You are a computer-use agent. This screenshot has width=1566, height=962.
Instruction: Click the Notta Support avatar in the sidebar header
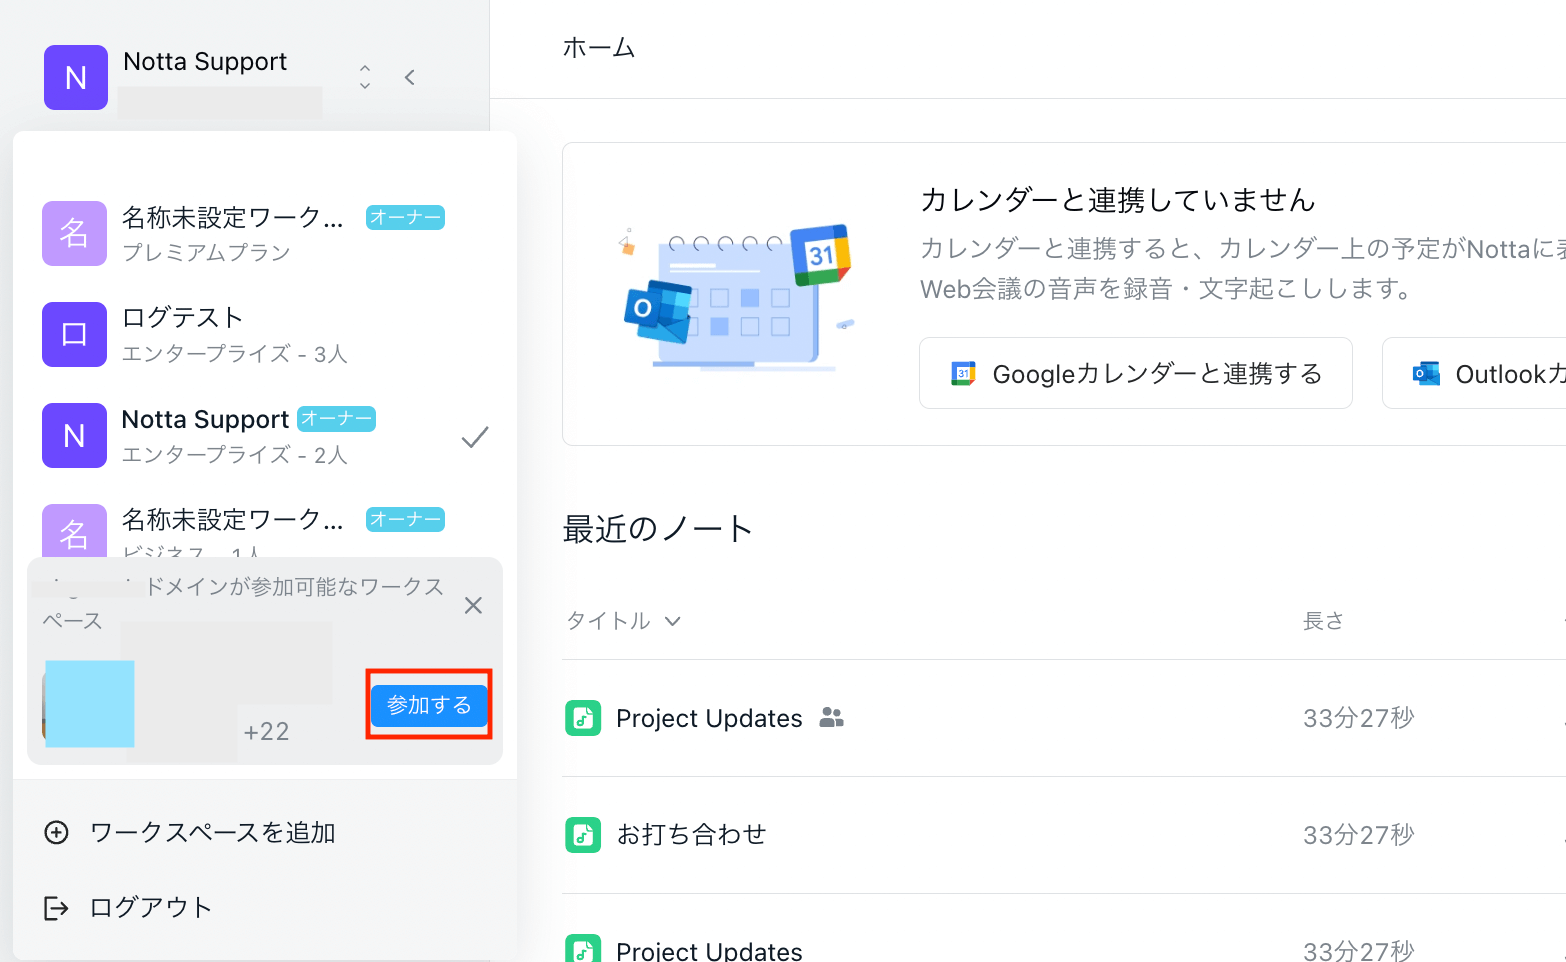(76, 77)
